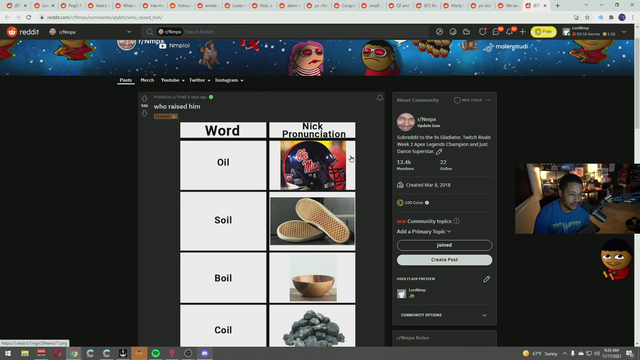Viewport: 640px width, 360px height.
Task: Click the shoe sole image in post
Action: pyautogui.click(x=312, y=221)
